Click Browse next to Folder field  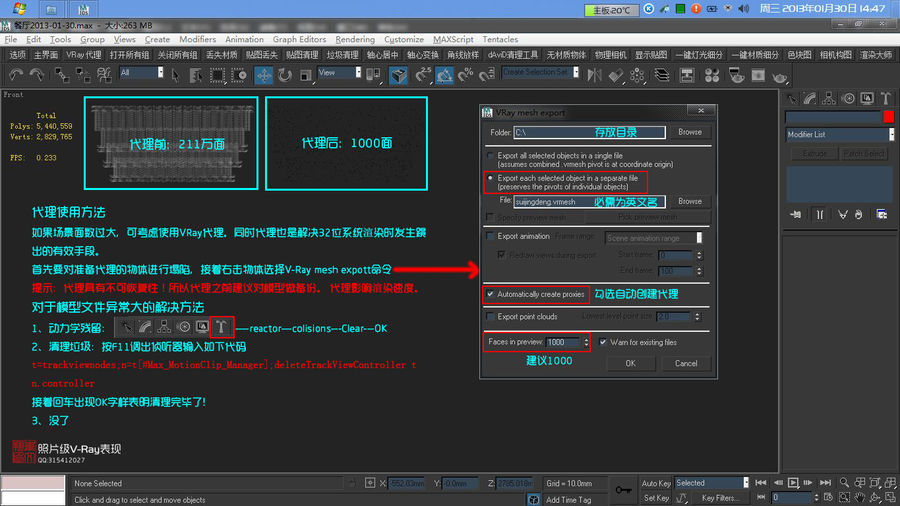click(689, 132)
